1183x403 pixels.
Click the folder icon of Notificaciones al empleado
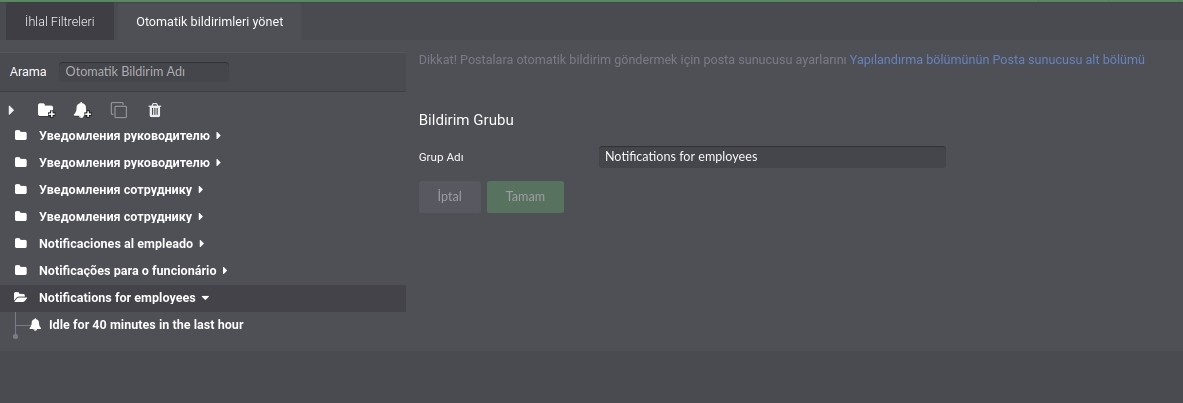coord(20,244)
